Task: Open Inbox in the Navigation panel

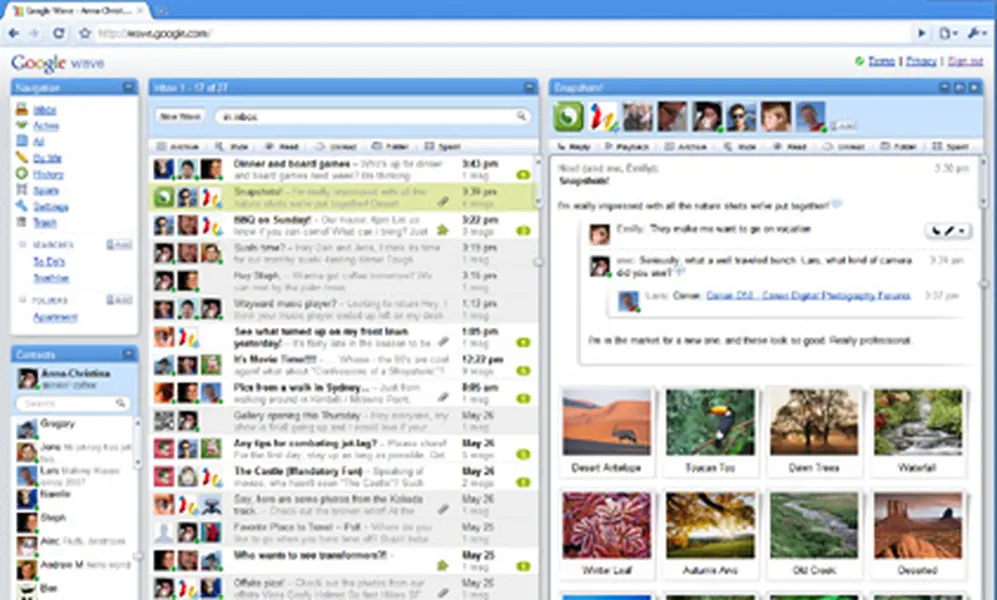Action: [45, 110]
